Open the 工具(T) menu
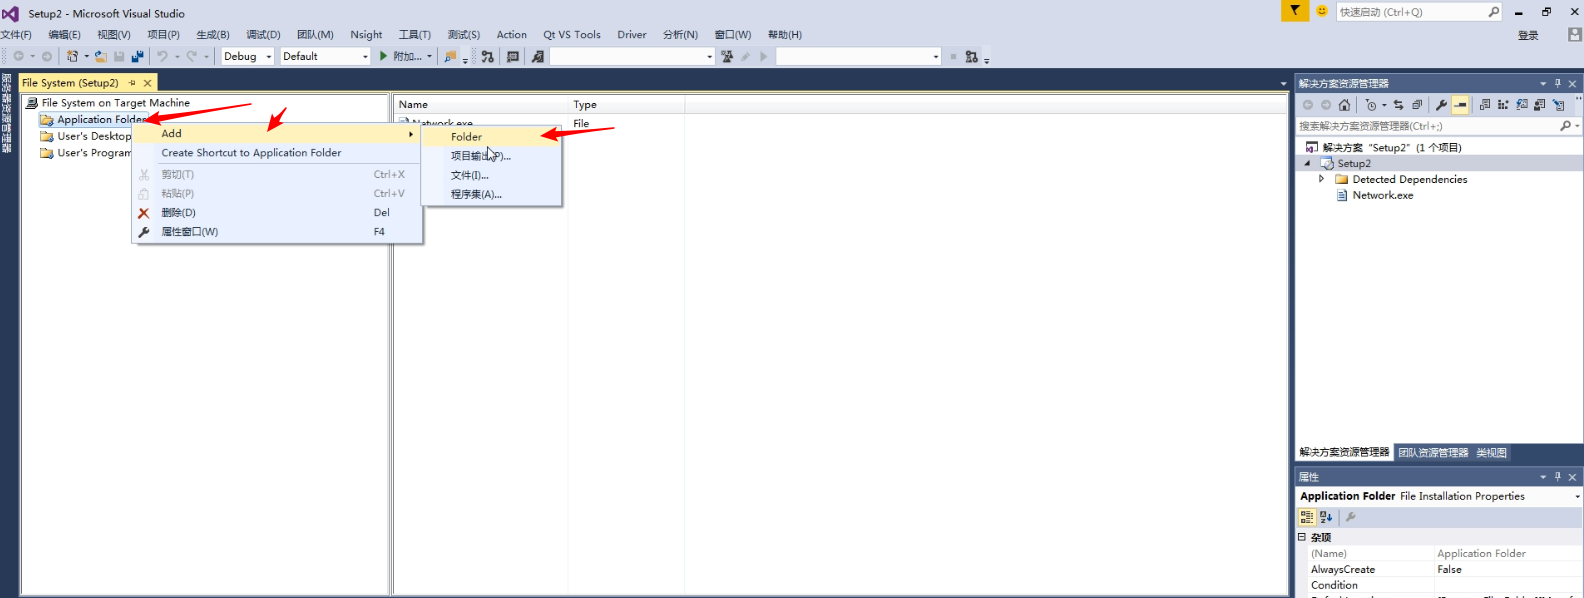 [414, 35]
